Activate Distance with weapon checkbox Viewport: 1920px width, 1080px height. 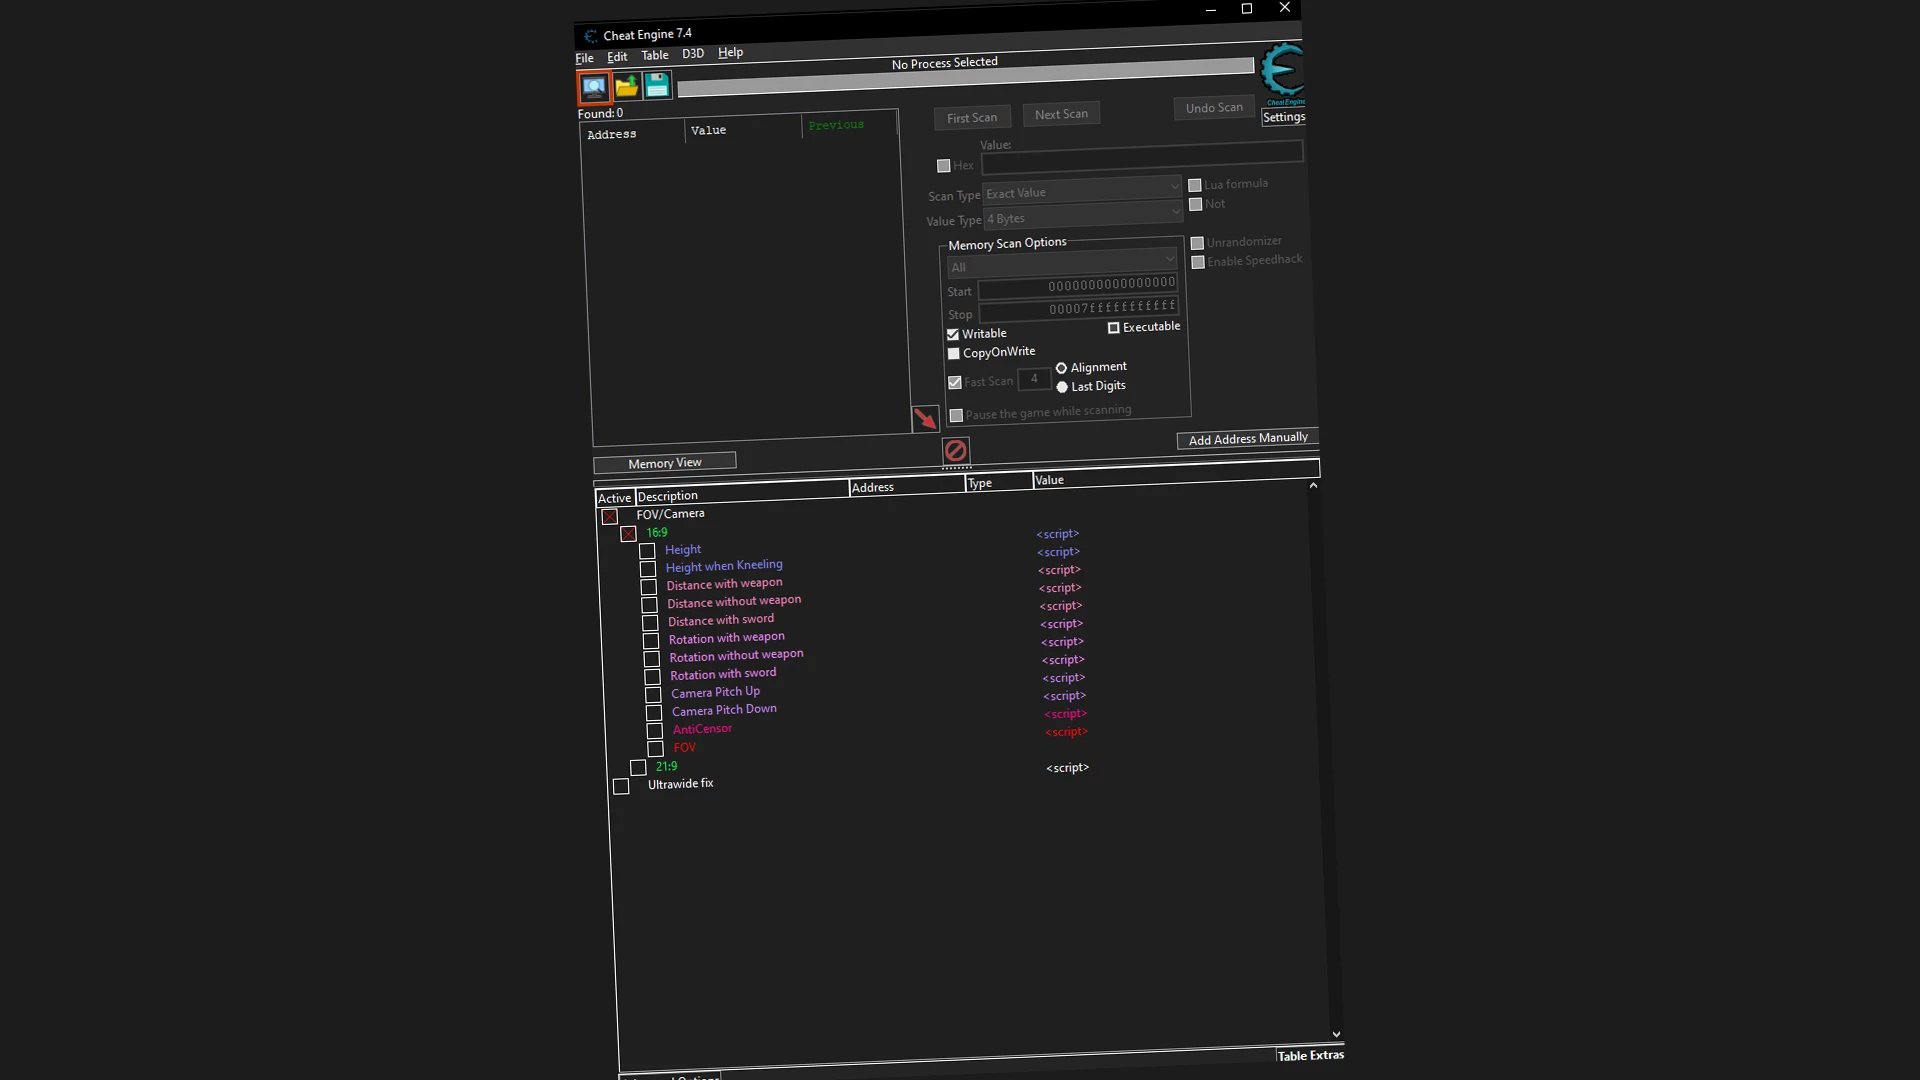point(648,587)
